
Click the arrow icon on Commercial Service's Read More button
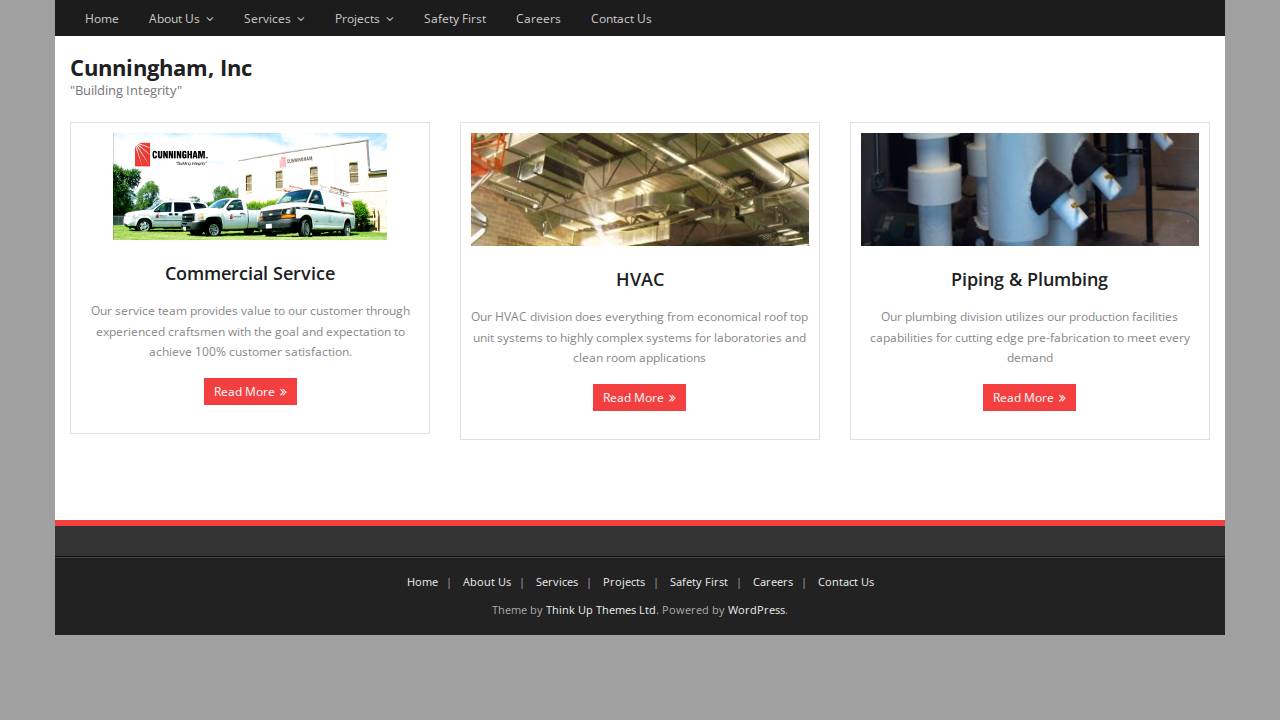[281, 391]
